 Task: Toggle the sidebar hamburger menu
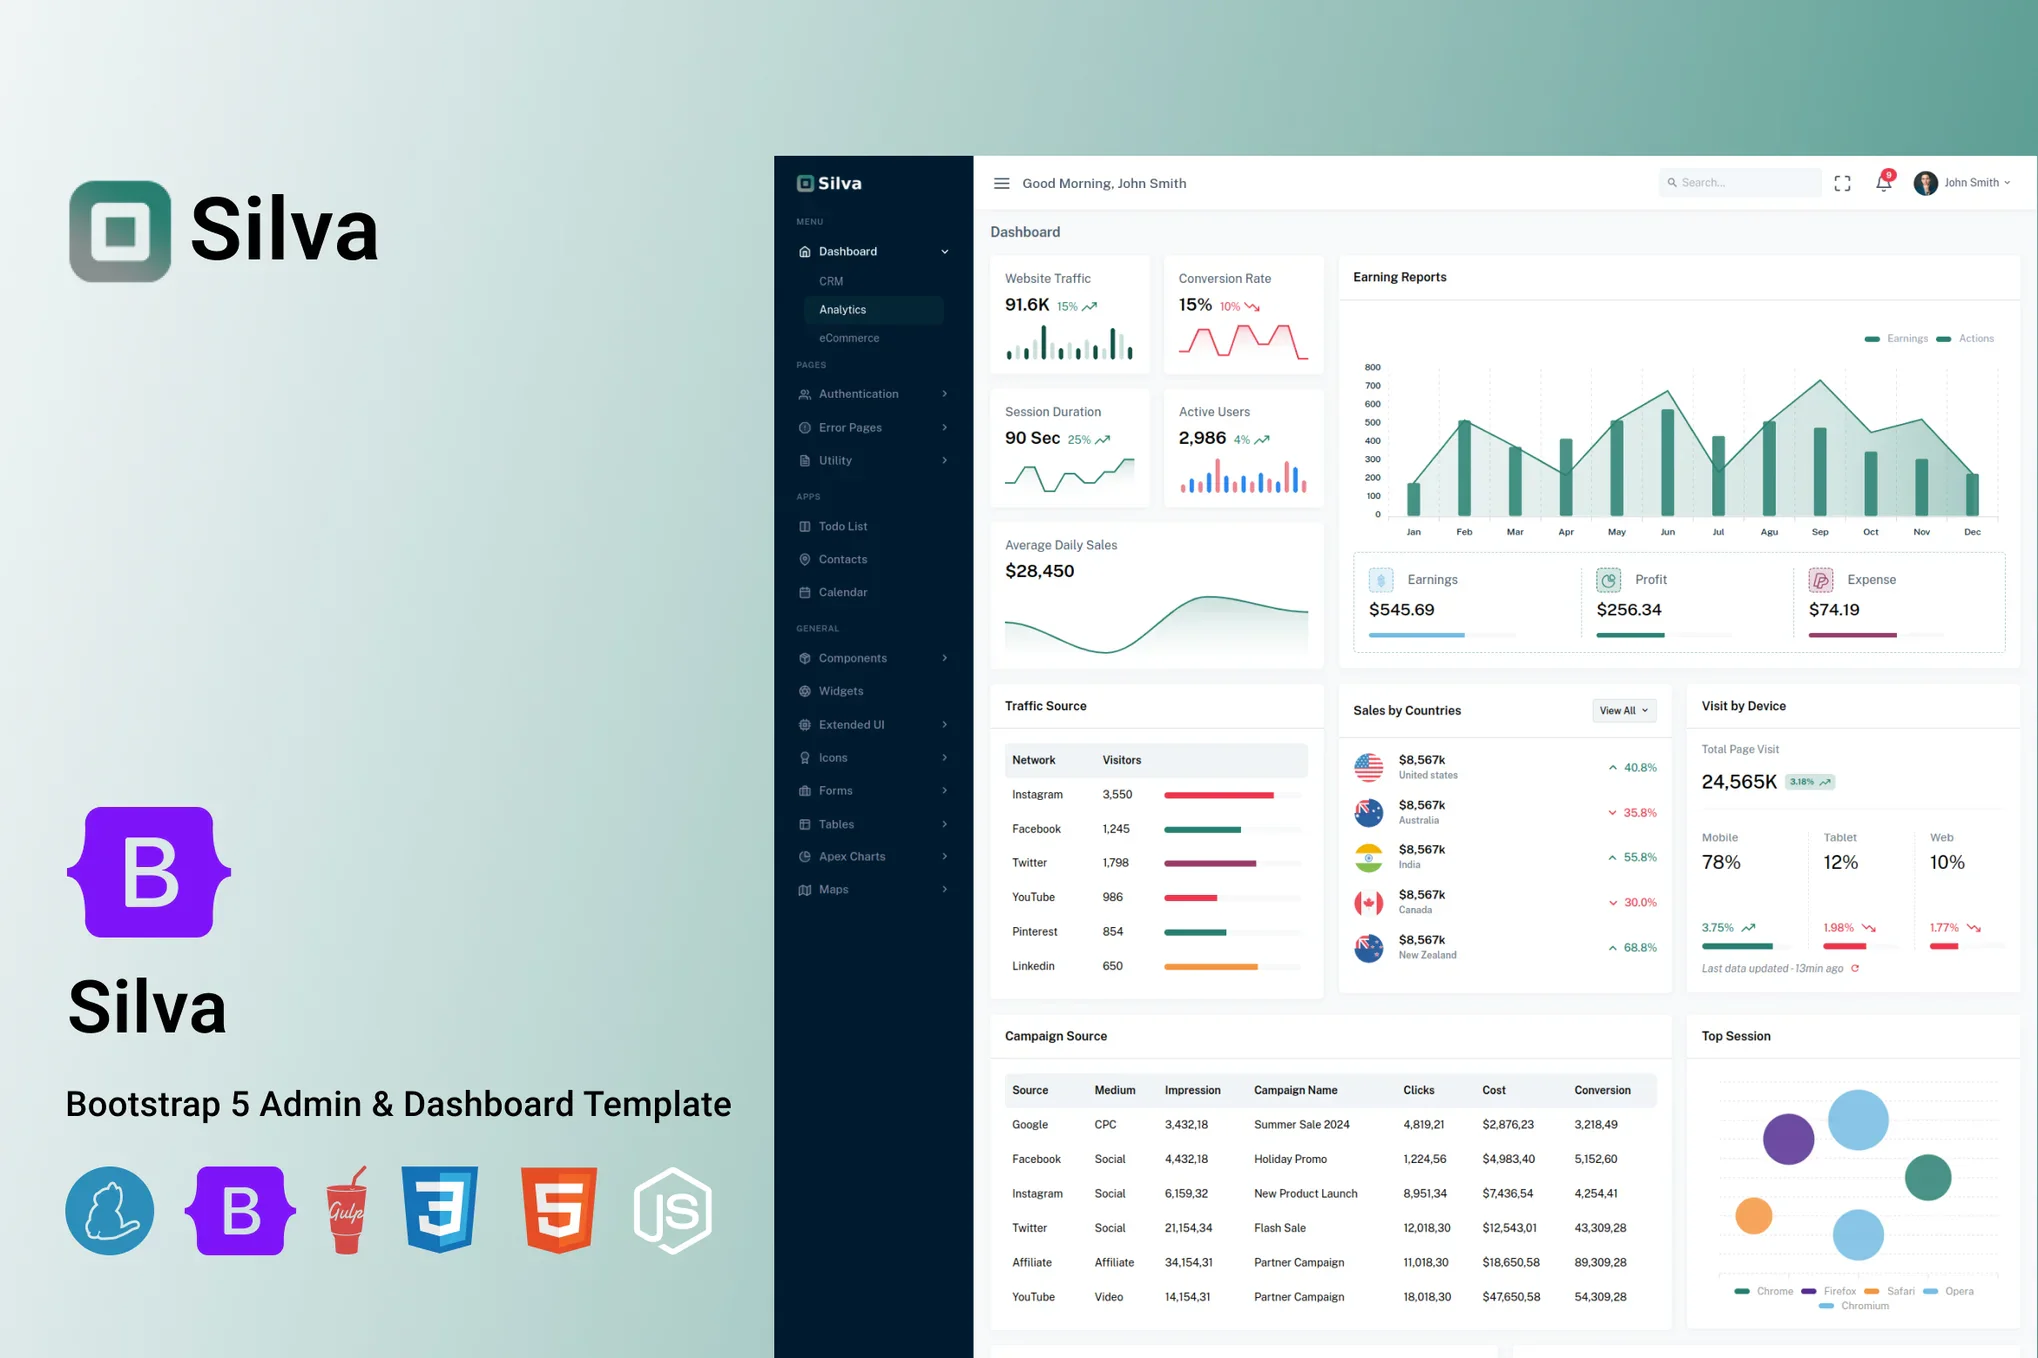point(1000,182)
